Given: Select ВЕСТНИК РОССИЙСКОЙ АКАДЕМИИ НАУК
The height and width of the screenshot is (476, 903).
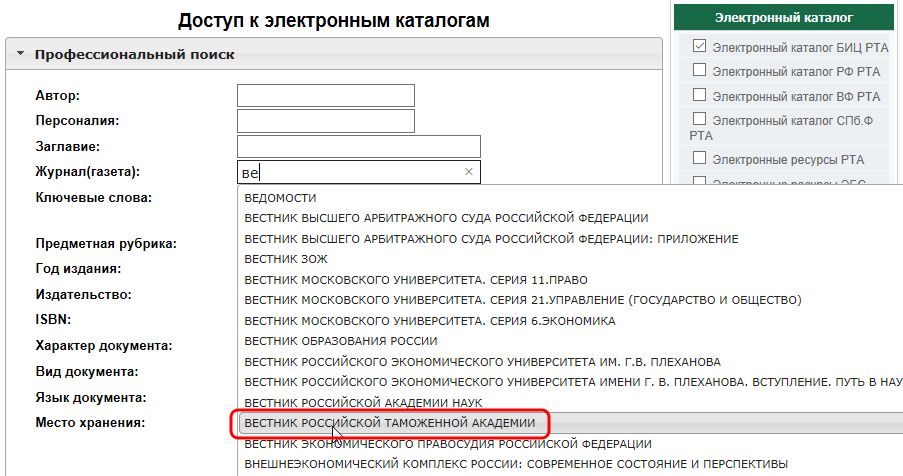Looking at the screenshot, I should click(363, 403).
